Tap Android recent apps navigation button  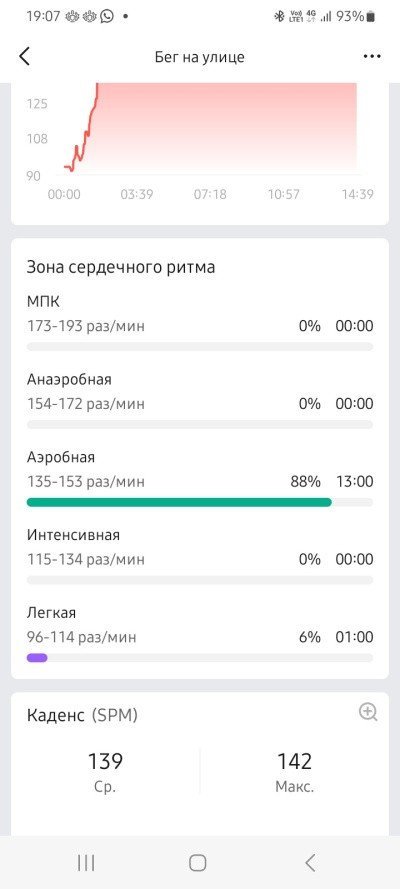(86, 863)
